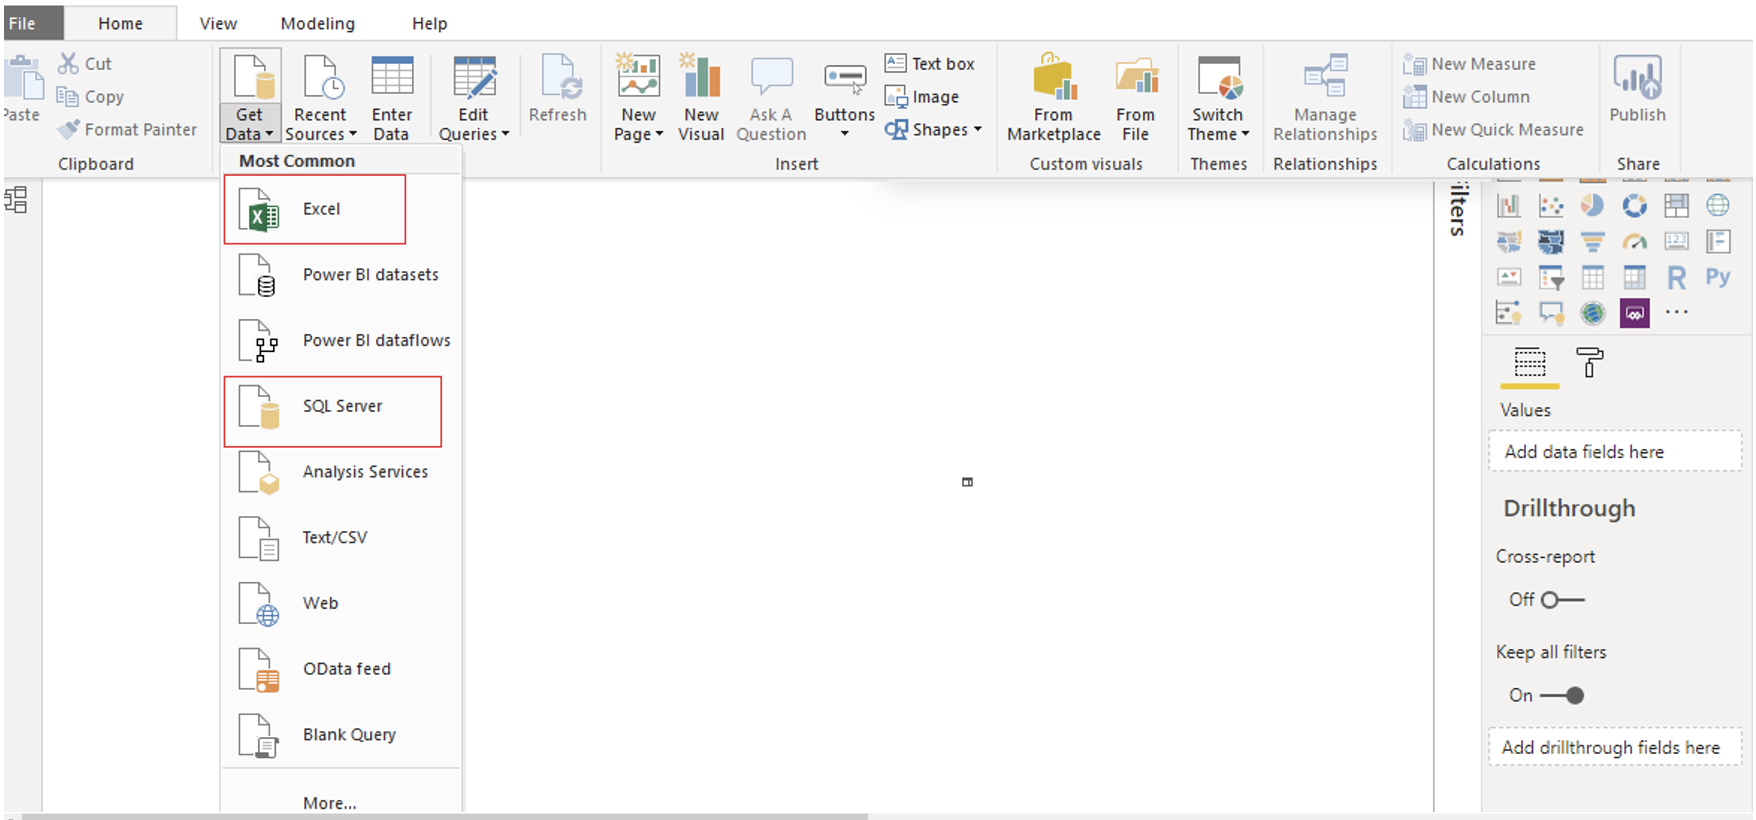The image size is (1756, 820).
Task: Click the Refresh ribbon button
Action: 558,90
